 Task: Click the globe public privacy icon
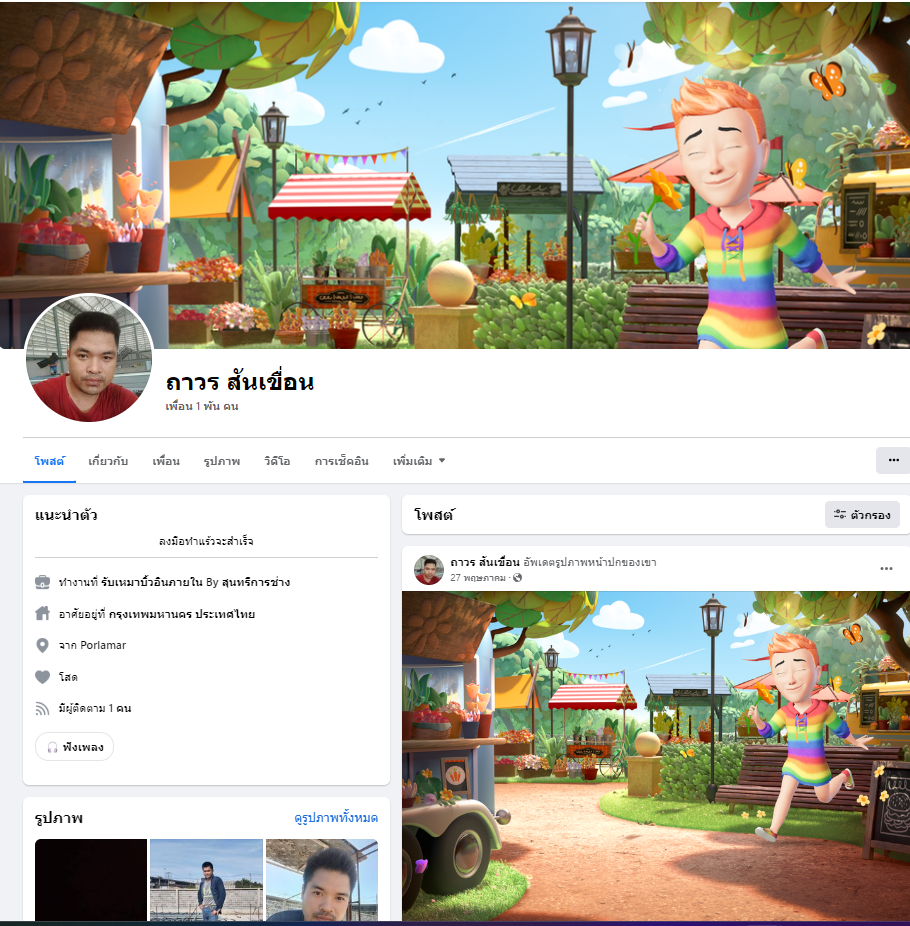517,578
